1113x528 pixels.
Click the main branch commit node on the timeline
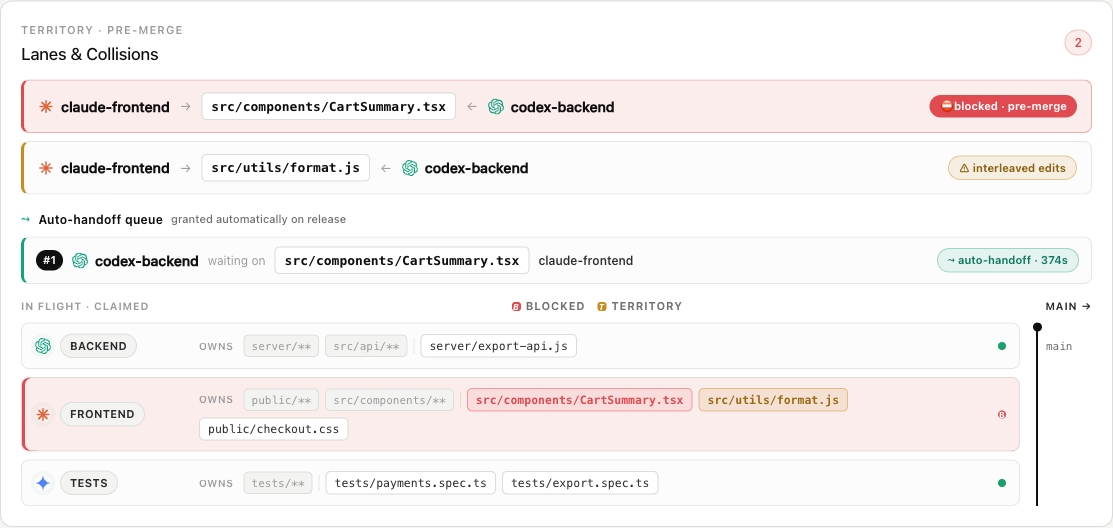[1037, 327]
